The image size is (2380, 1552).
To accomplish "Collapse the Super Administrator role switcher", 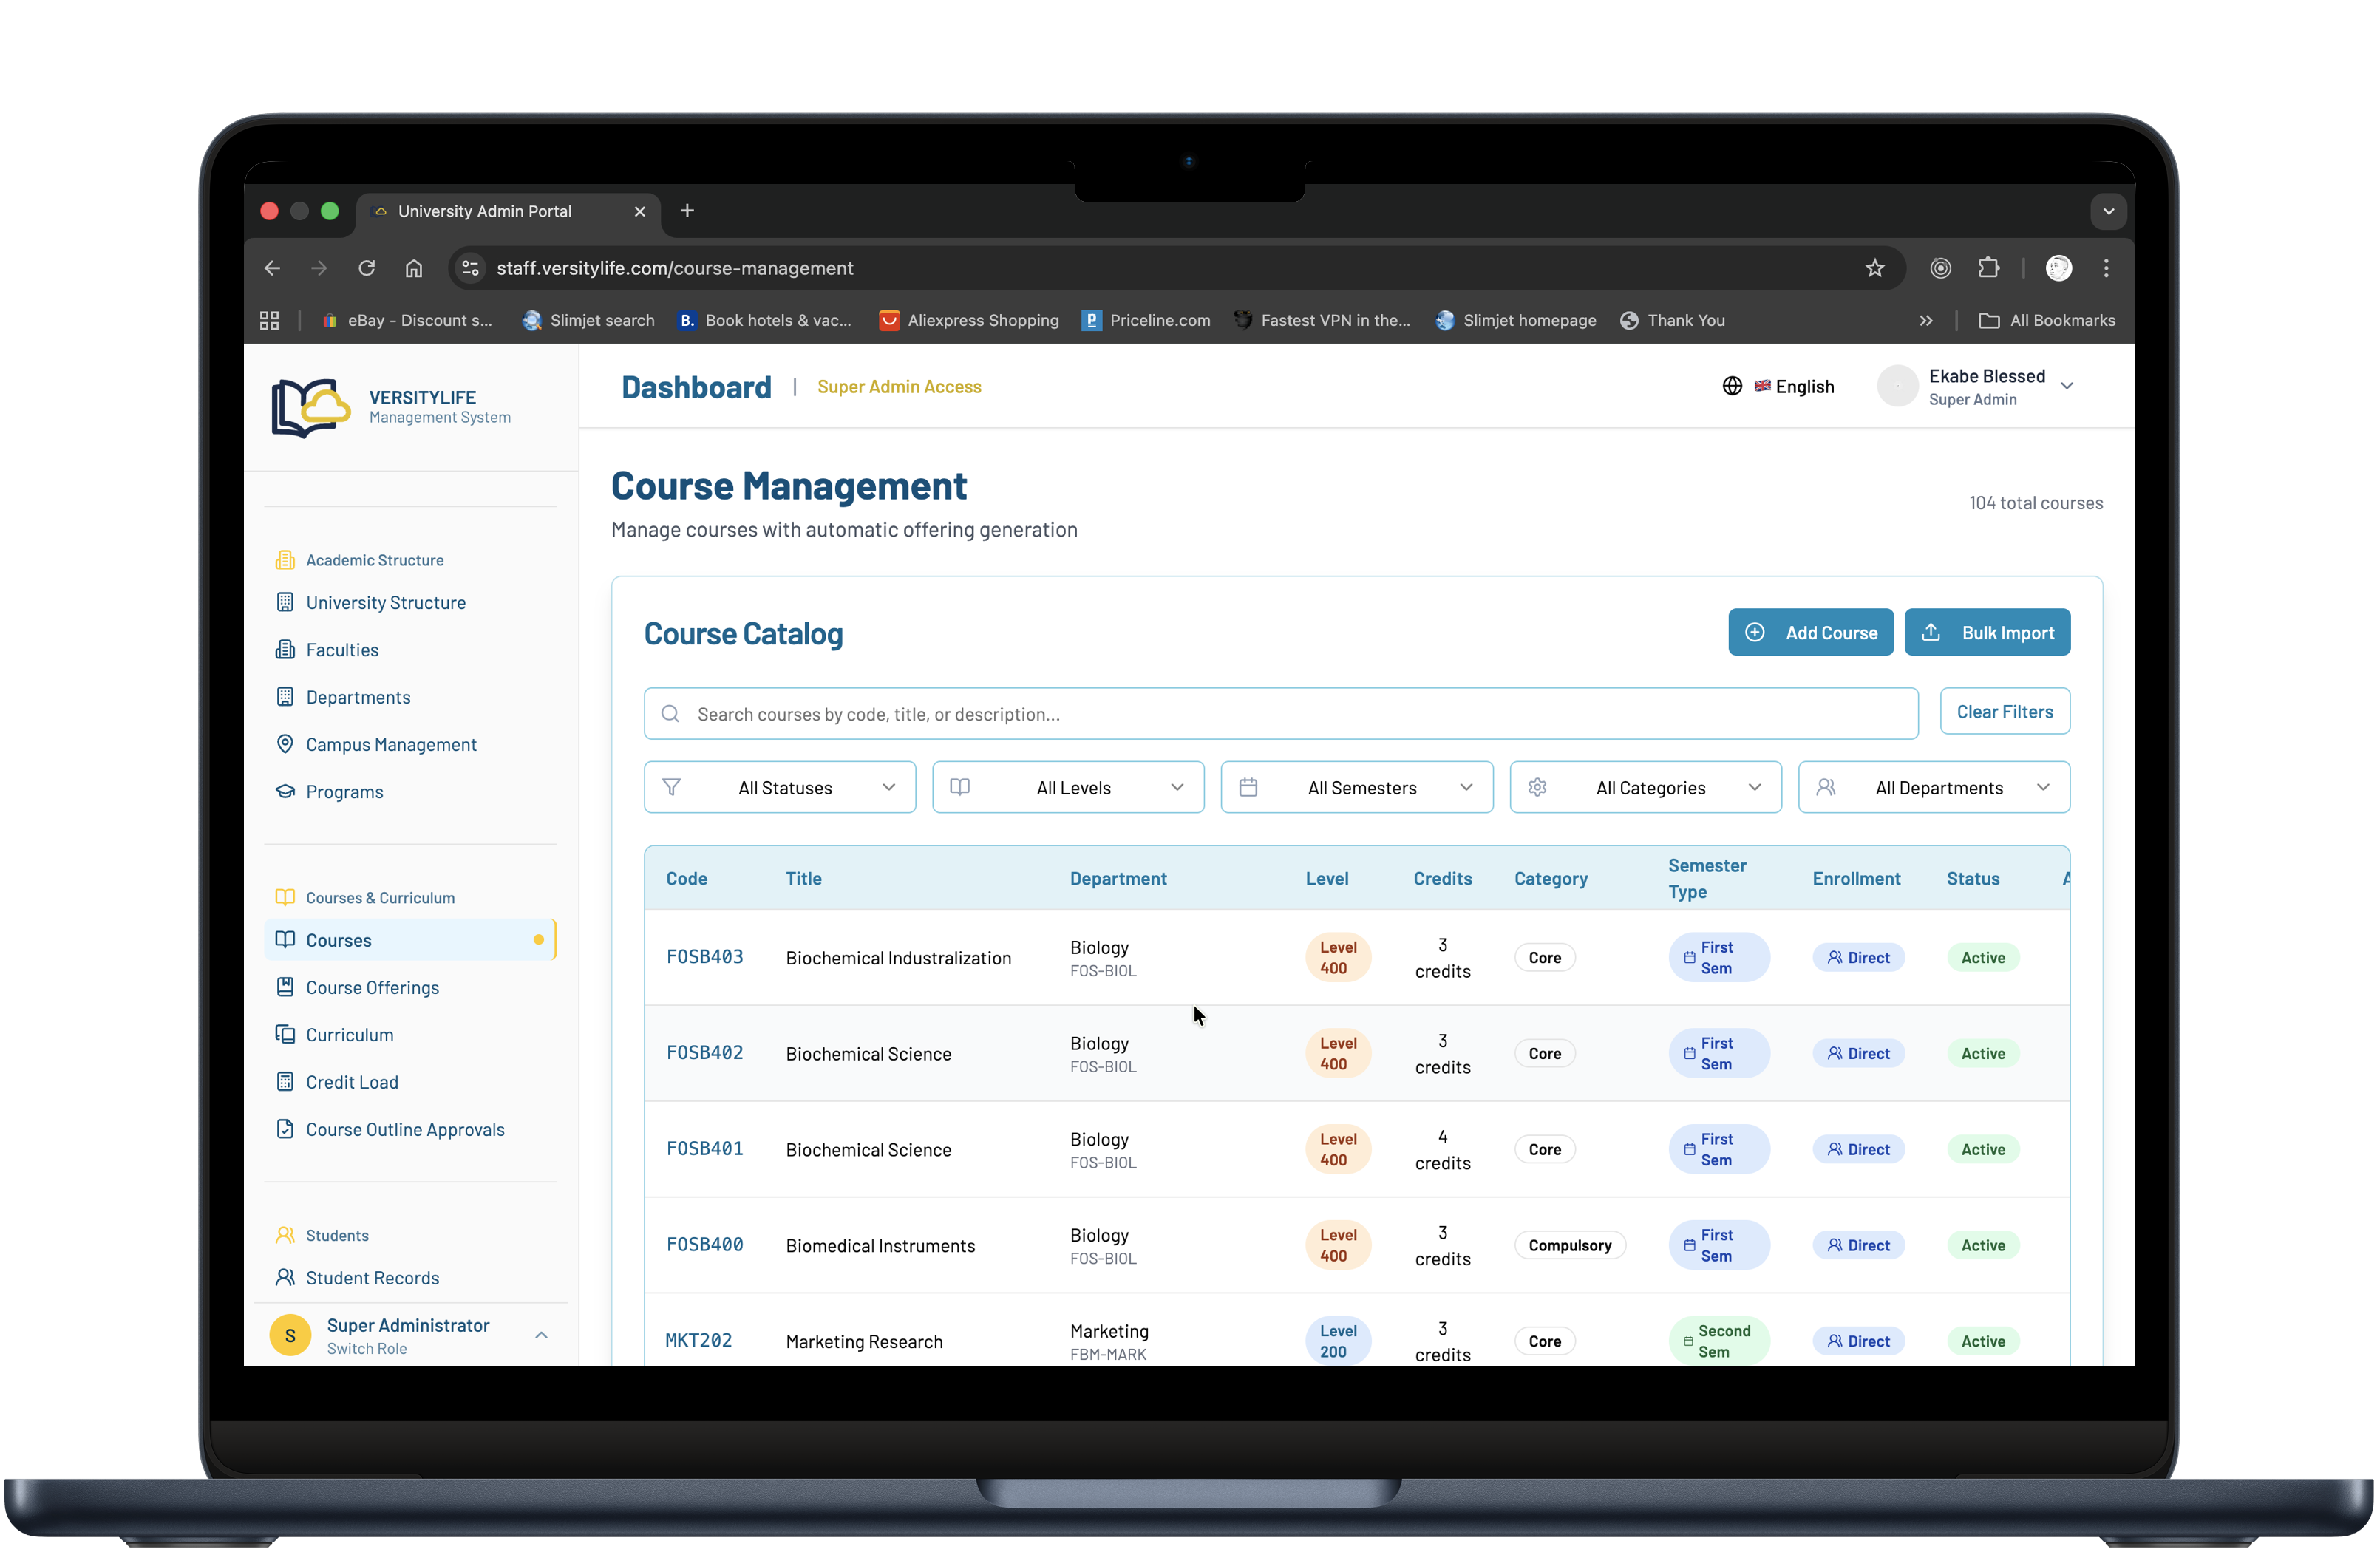I will point(541,1336).
